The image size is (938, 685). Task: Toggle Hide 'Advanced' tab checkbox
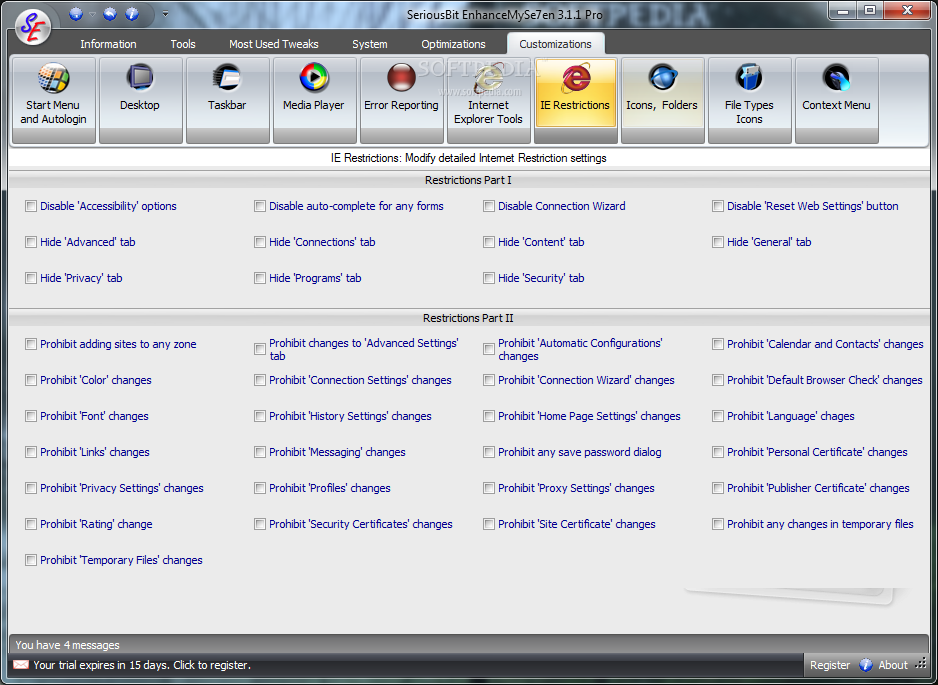coord(31,242)
